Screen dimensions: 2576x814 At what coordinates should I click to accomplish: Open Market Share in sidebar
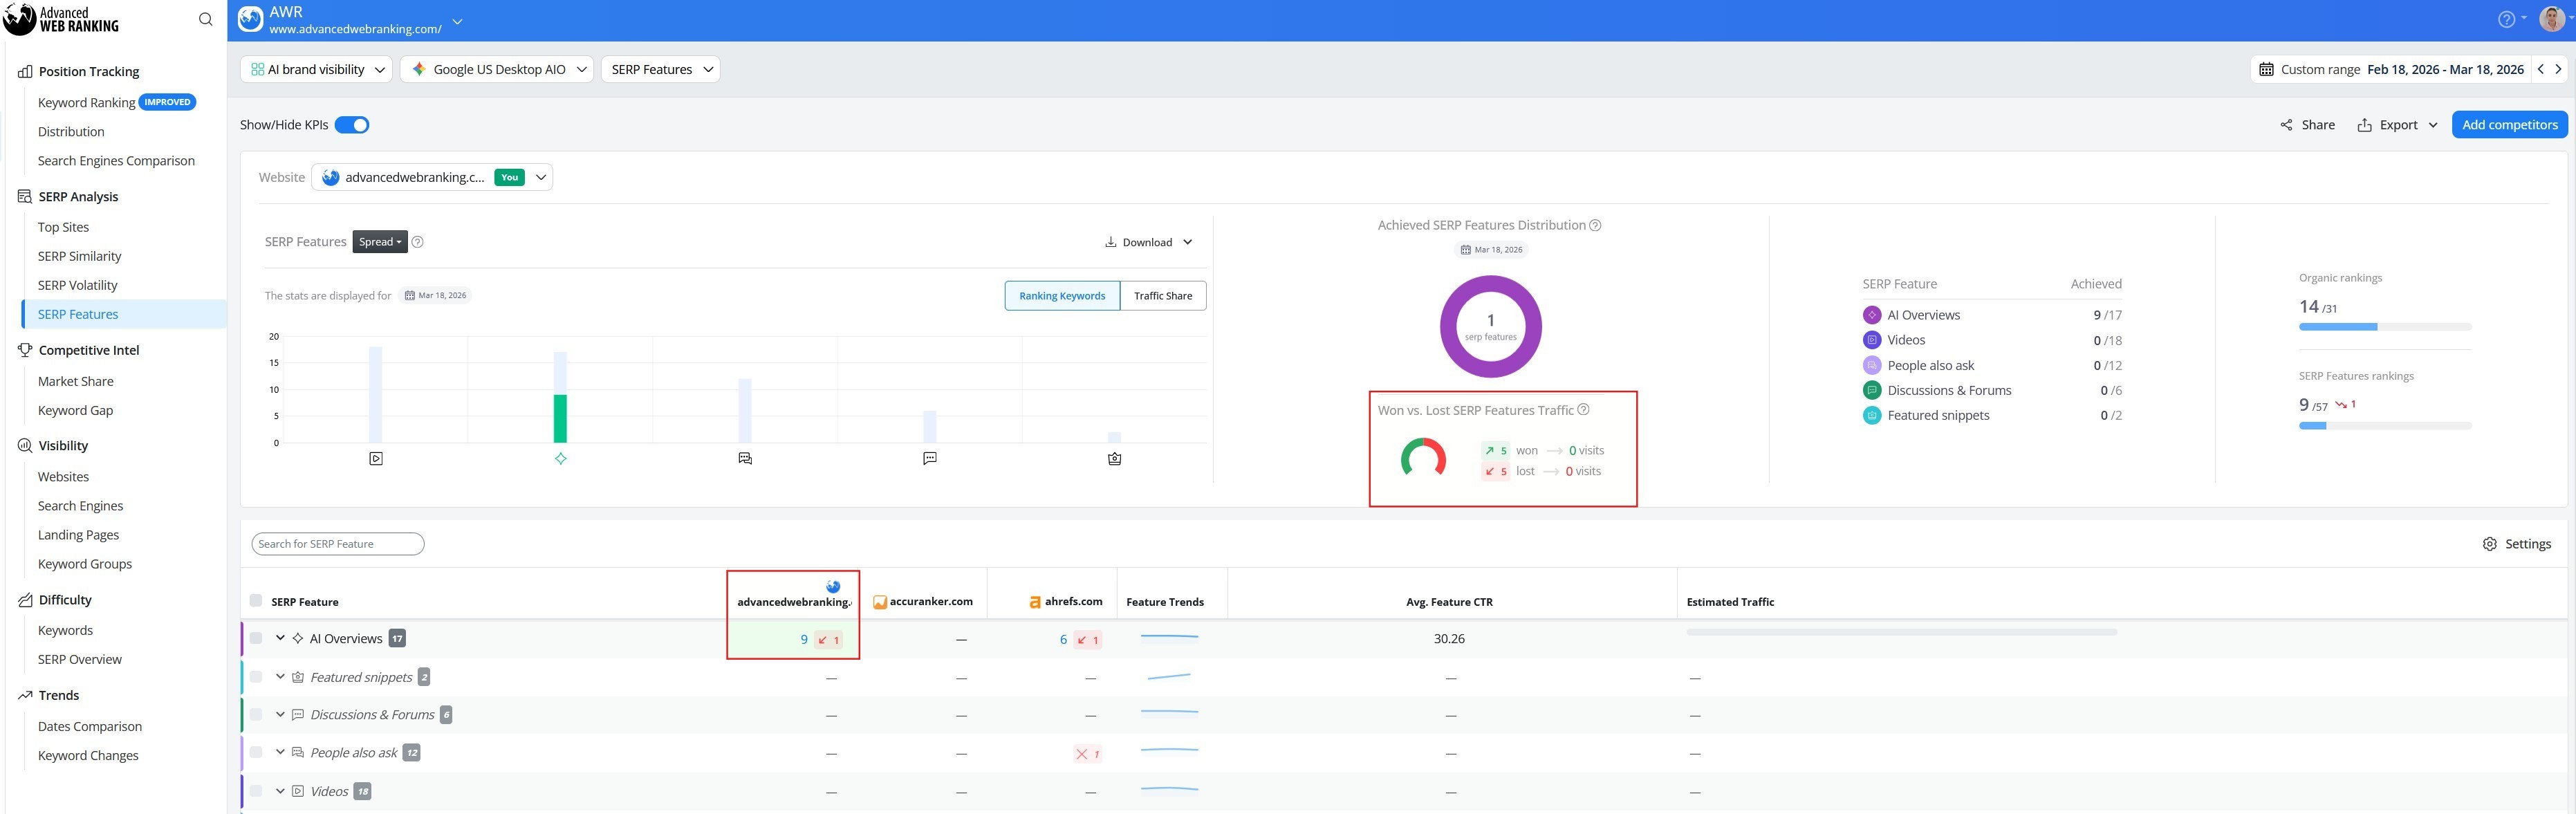point(75,381)
